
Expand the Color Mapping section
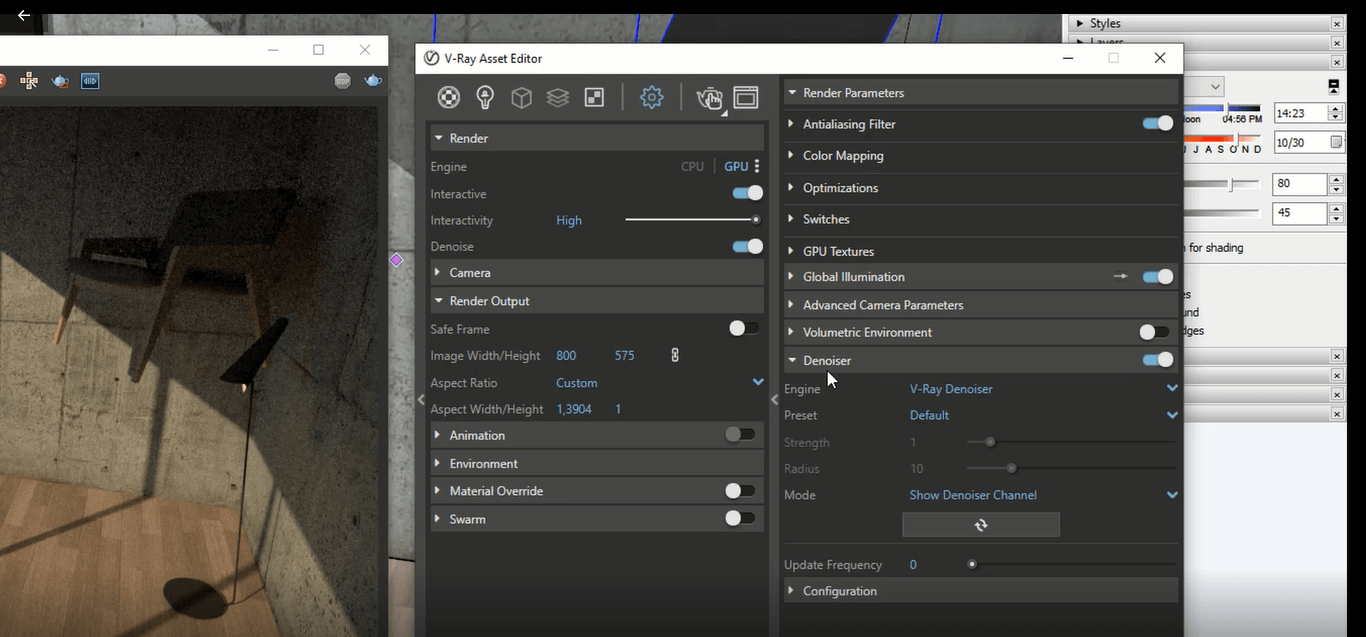pos(843,156)
